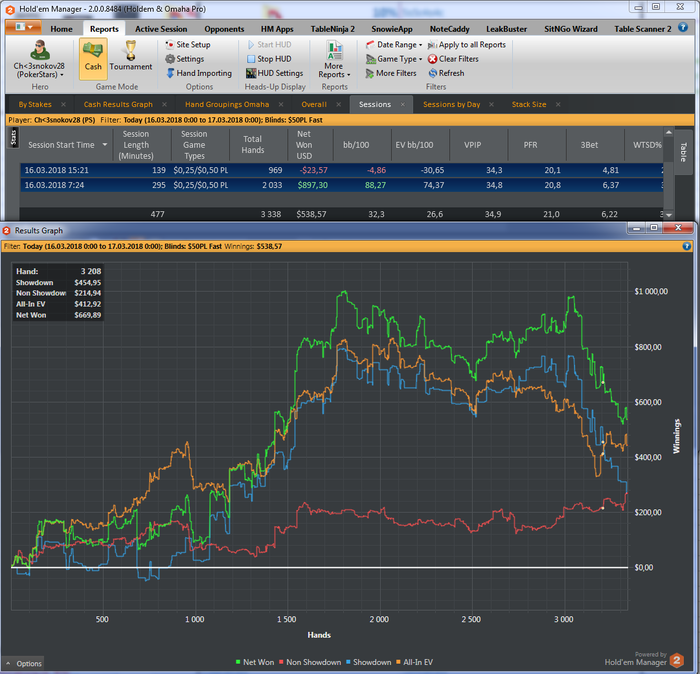This screenshot has height=674, width=700.
Task: Expand the Session Start Time column dropdown
Action: click(x=105, y=145)
